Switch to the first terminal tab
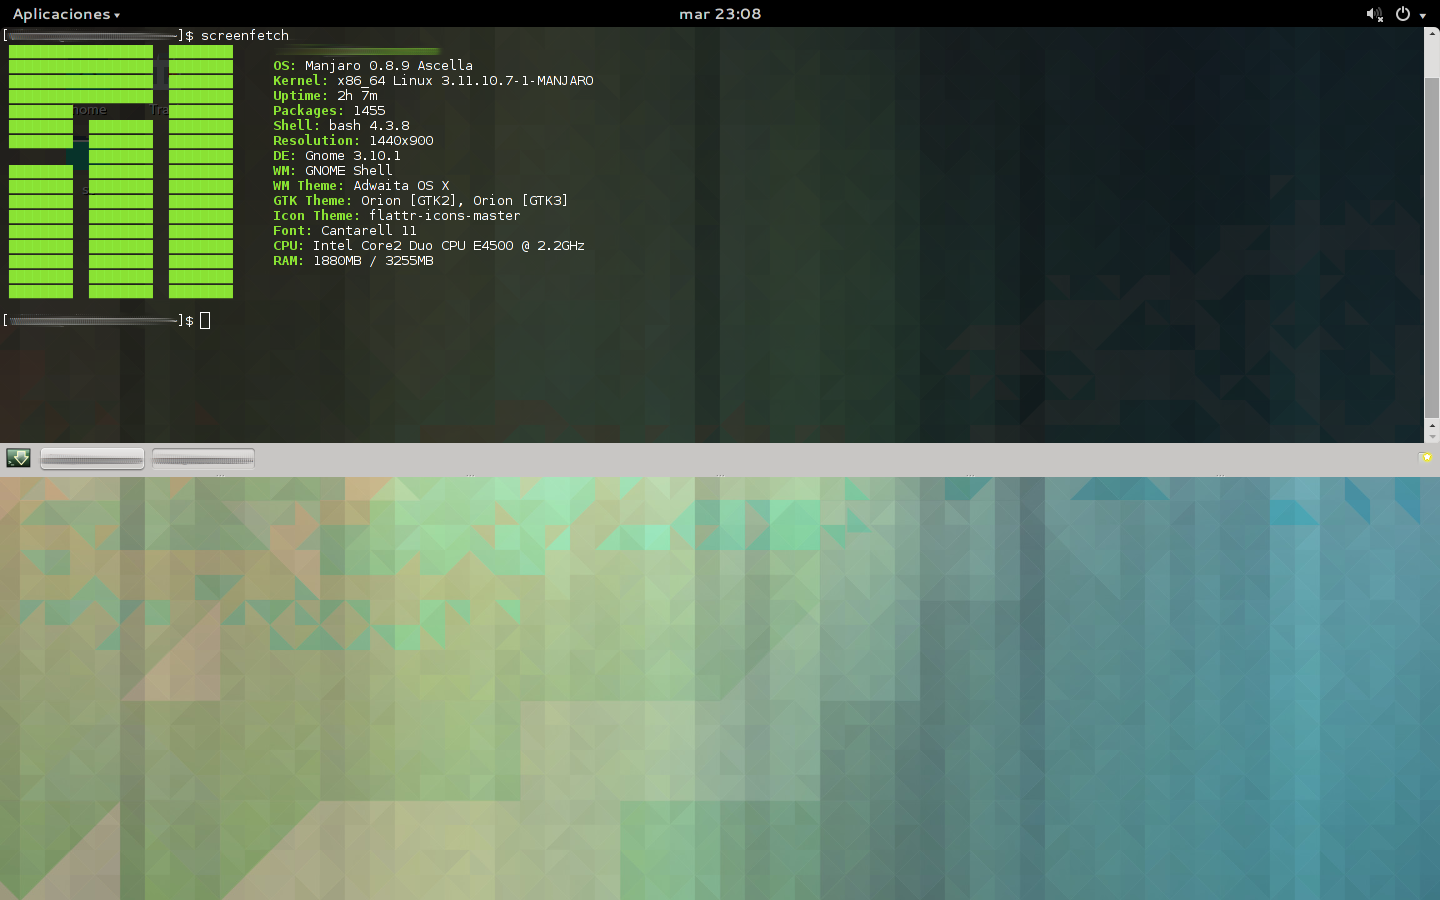The image size is (1440, 900). [92, 459]
